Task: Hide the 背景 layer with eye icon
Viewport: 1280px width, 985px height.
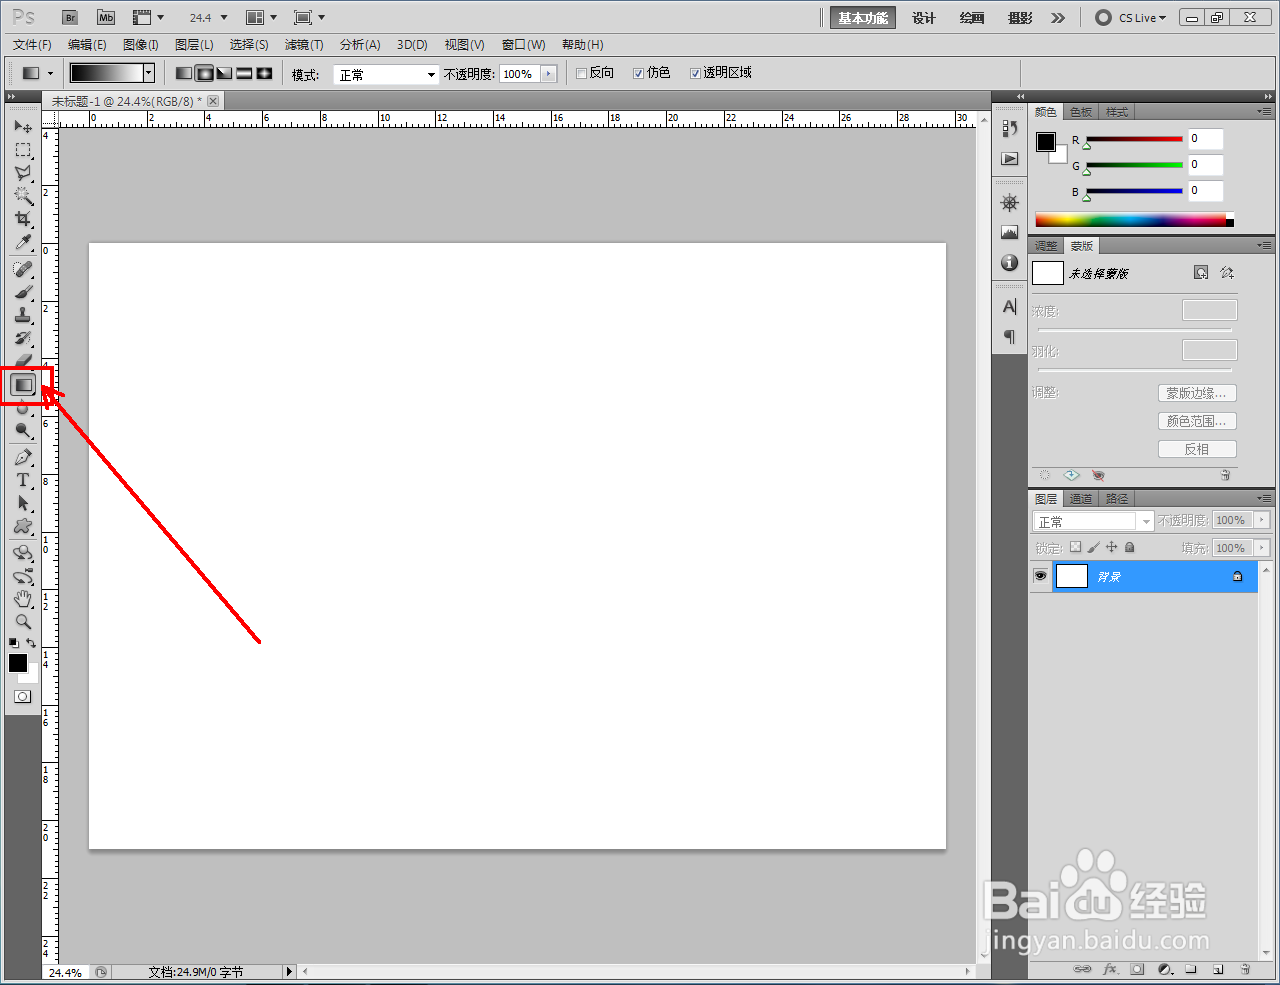Action: pyautogui.click(x=1040, y=576)
